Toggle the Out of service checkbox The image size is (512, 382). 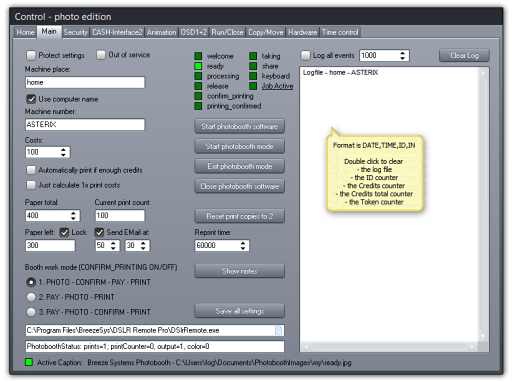pos(101,55)
